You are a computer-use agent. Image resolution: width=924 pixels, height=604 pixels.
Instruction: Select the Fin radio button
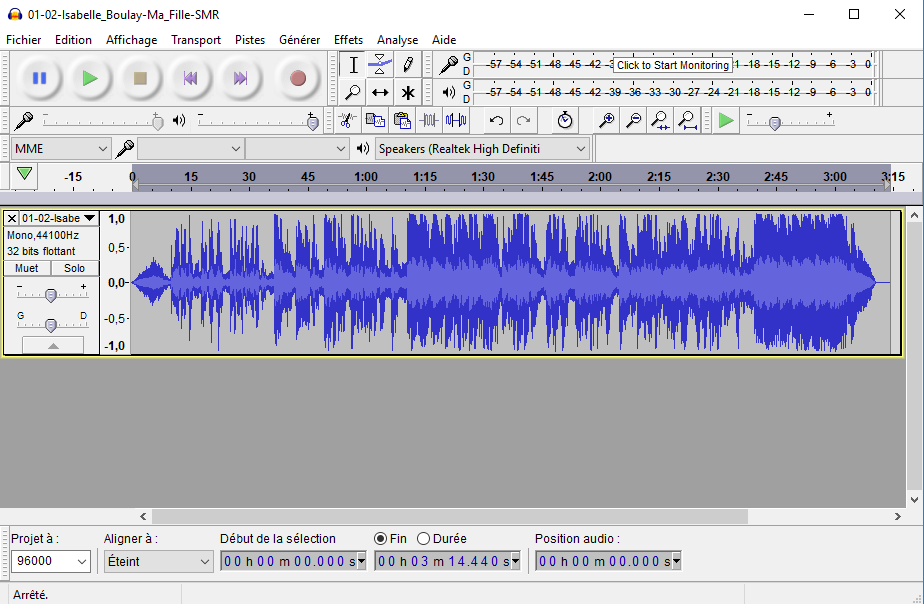(x=381, y=539)
